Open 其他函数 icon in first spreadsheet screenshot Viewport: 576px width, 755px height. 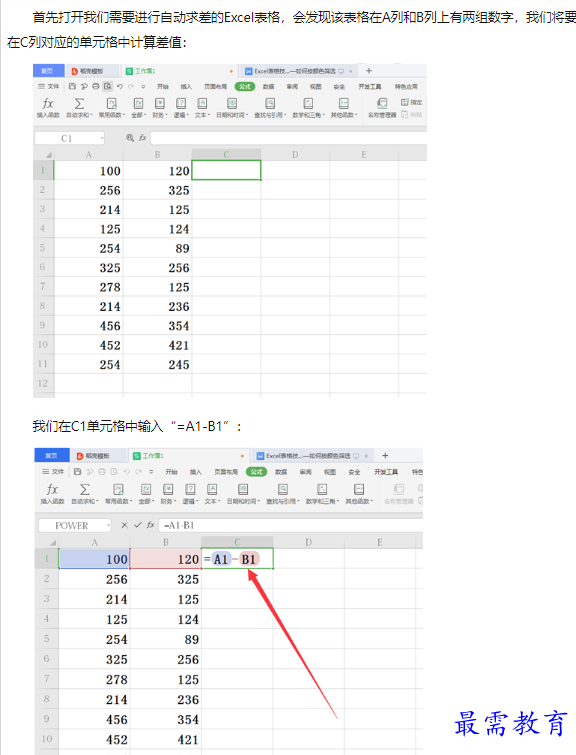(344, 104)
